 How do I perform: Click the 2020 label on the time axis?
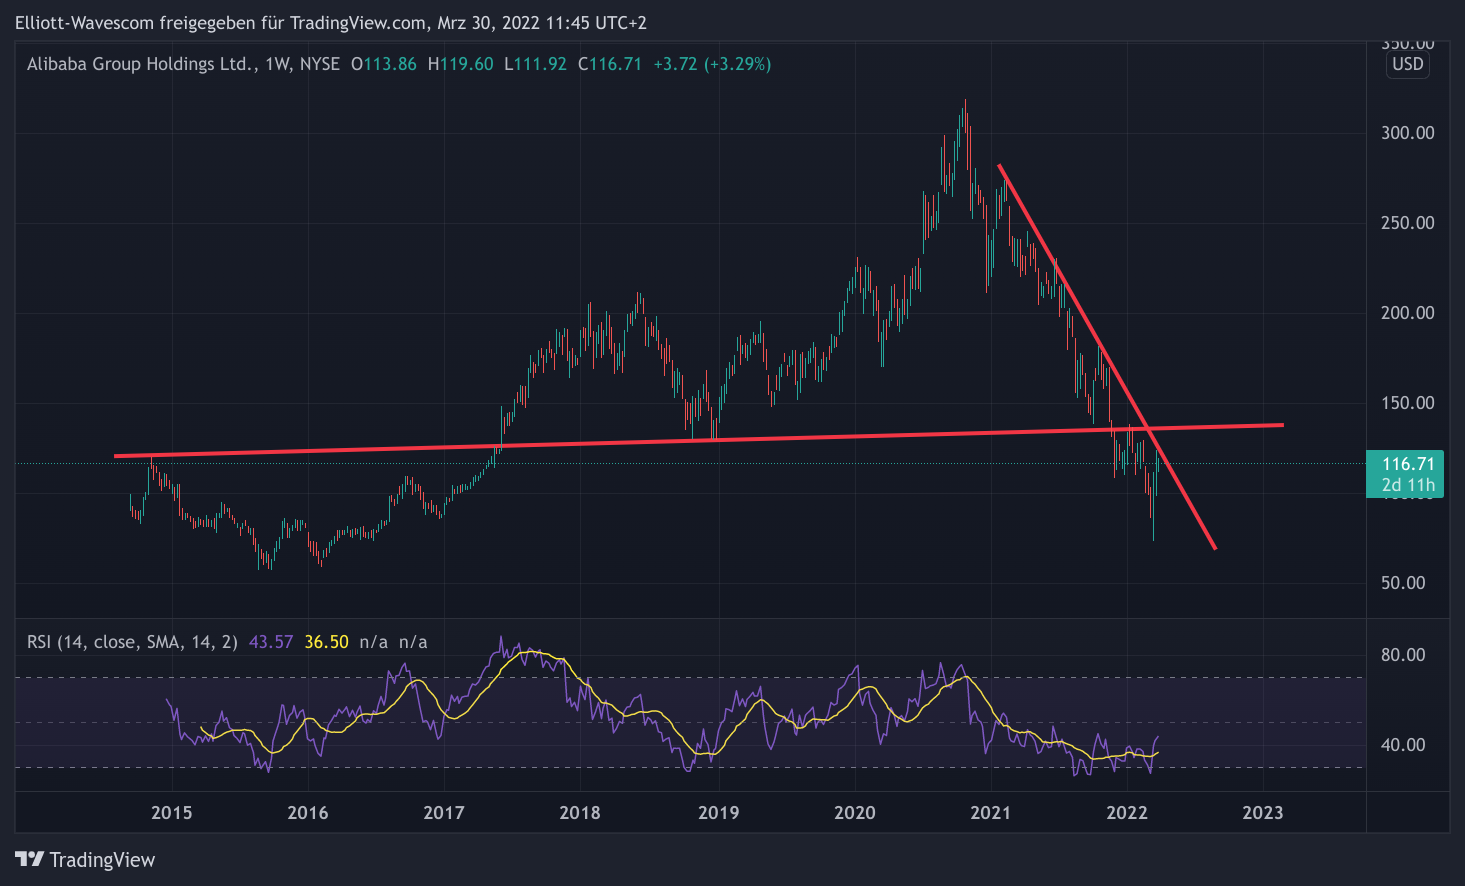point(854,813)
